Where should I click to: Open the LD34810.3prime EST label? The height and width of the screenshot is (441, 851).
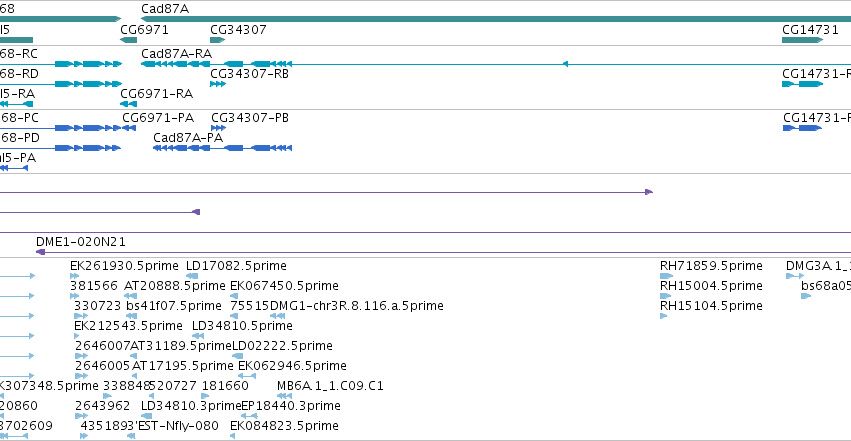[190, 406]
